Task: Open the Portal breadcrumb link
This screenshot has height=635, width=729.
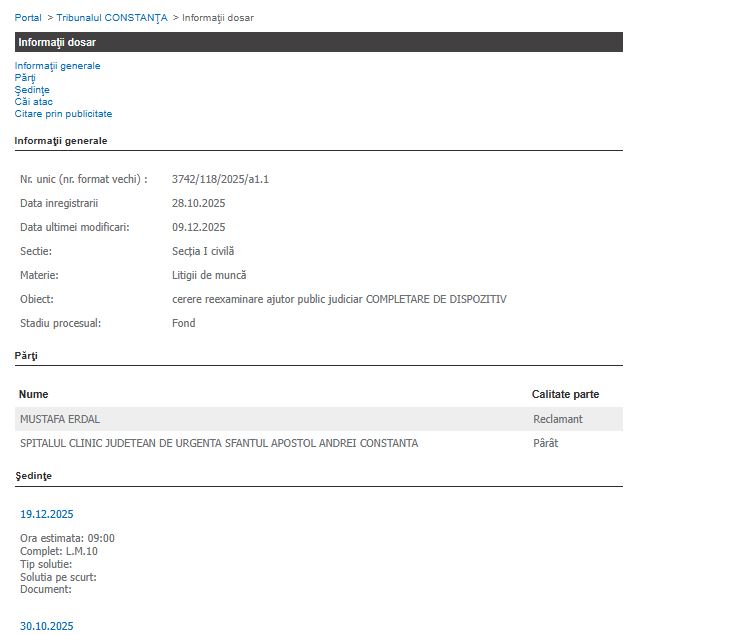Action: [28, 18]
